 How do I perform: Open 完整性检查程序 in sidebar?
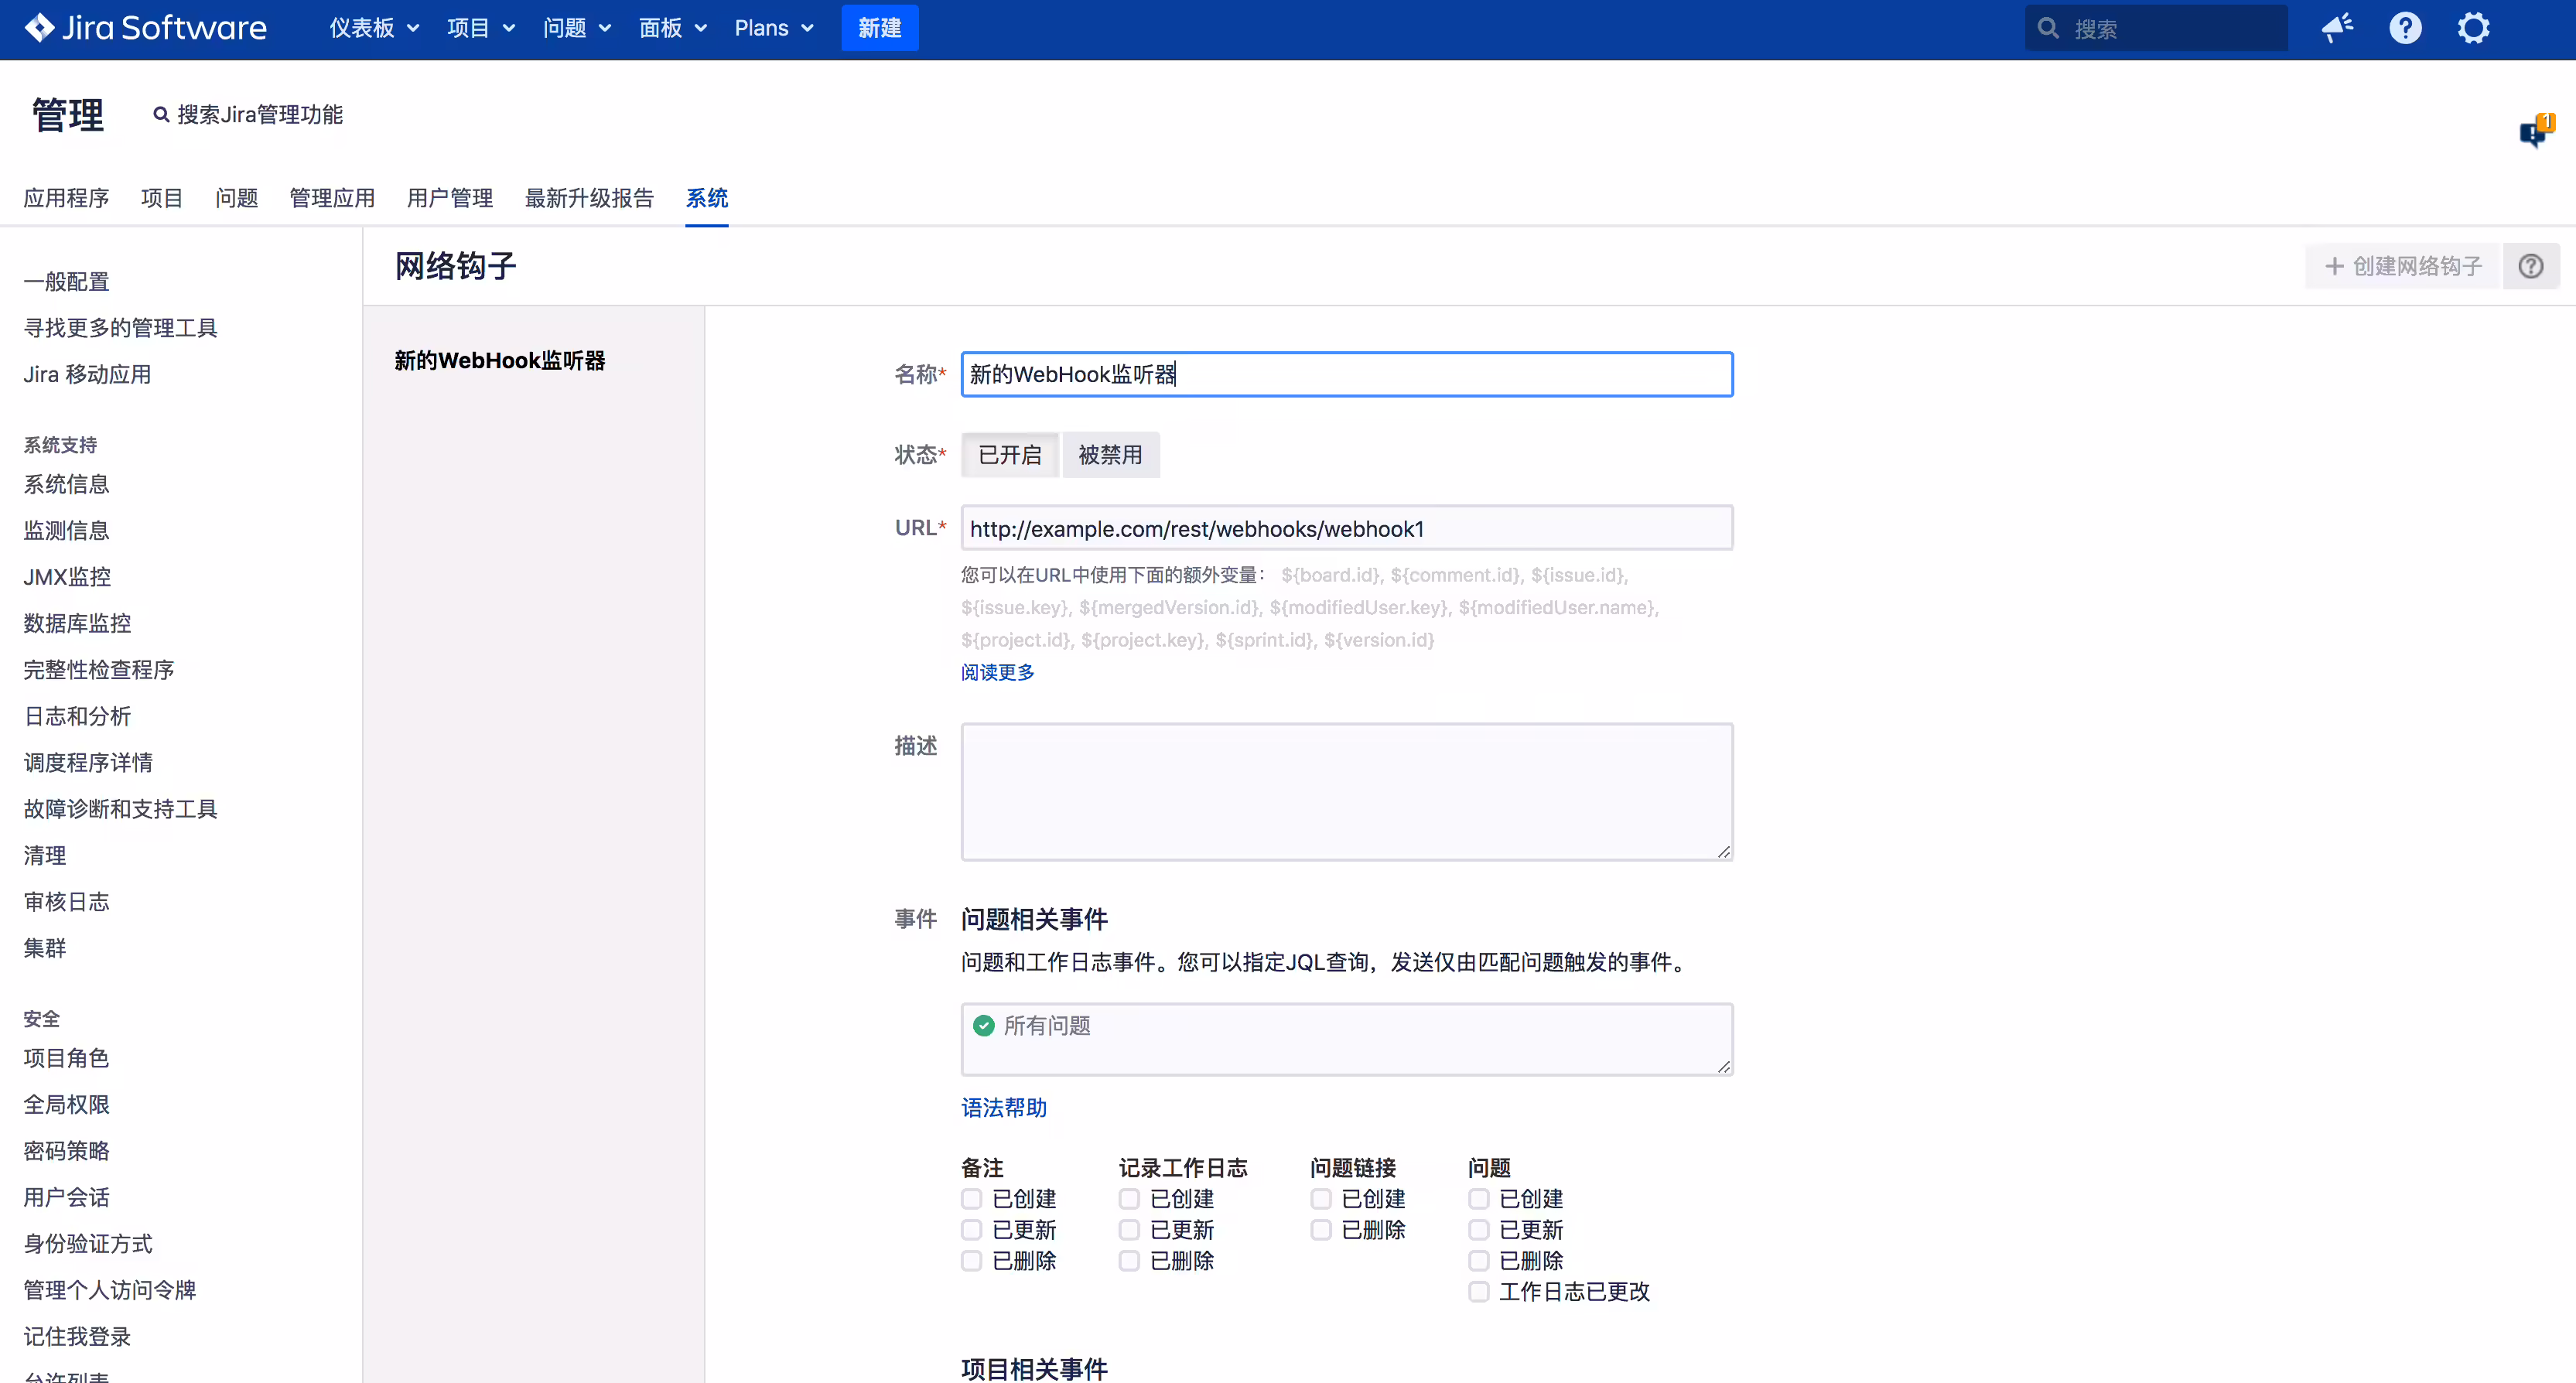point(98,670)
